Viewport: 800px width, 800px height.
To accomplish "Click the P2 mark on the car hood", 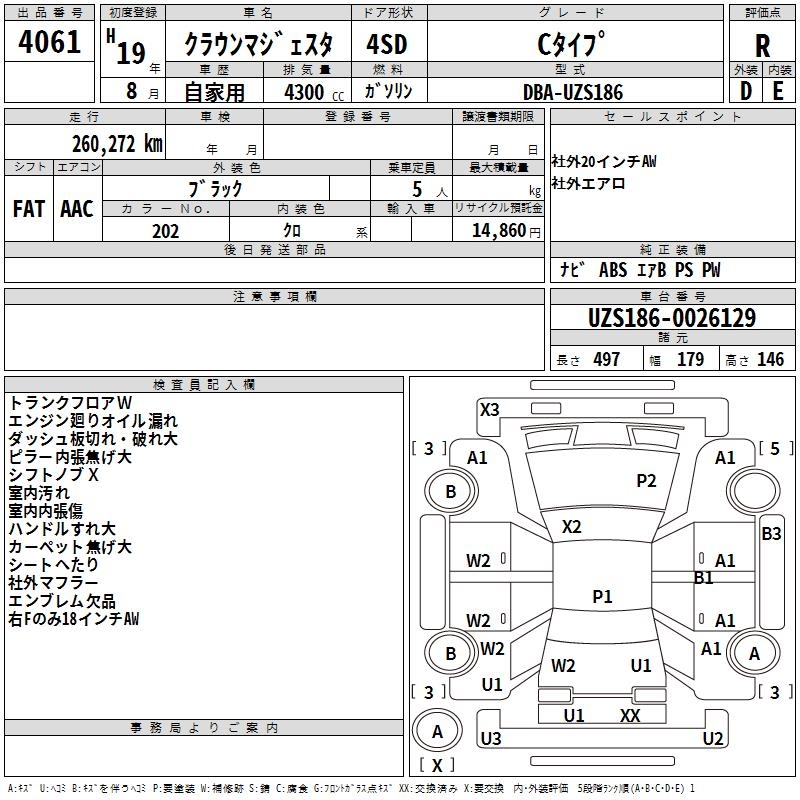I will pyautogui.click(x=647, y=481).
